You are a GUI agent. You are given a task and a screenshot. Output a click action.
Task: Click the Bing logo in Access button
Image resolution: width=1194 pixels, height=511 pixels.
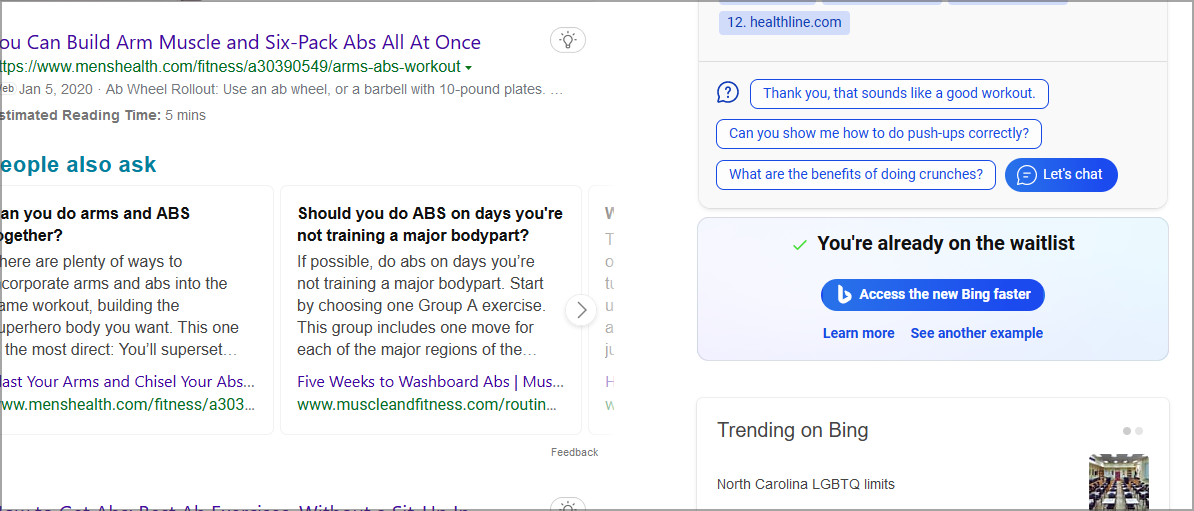coord(844,295)
